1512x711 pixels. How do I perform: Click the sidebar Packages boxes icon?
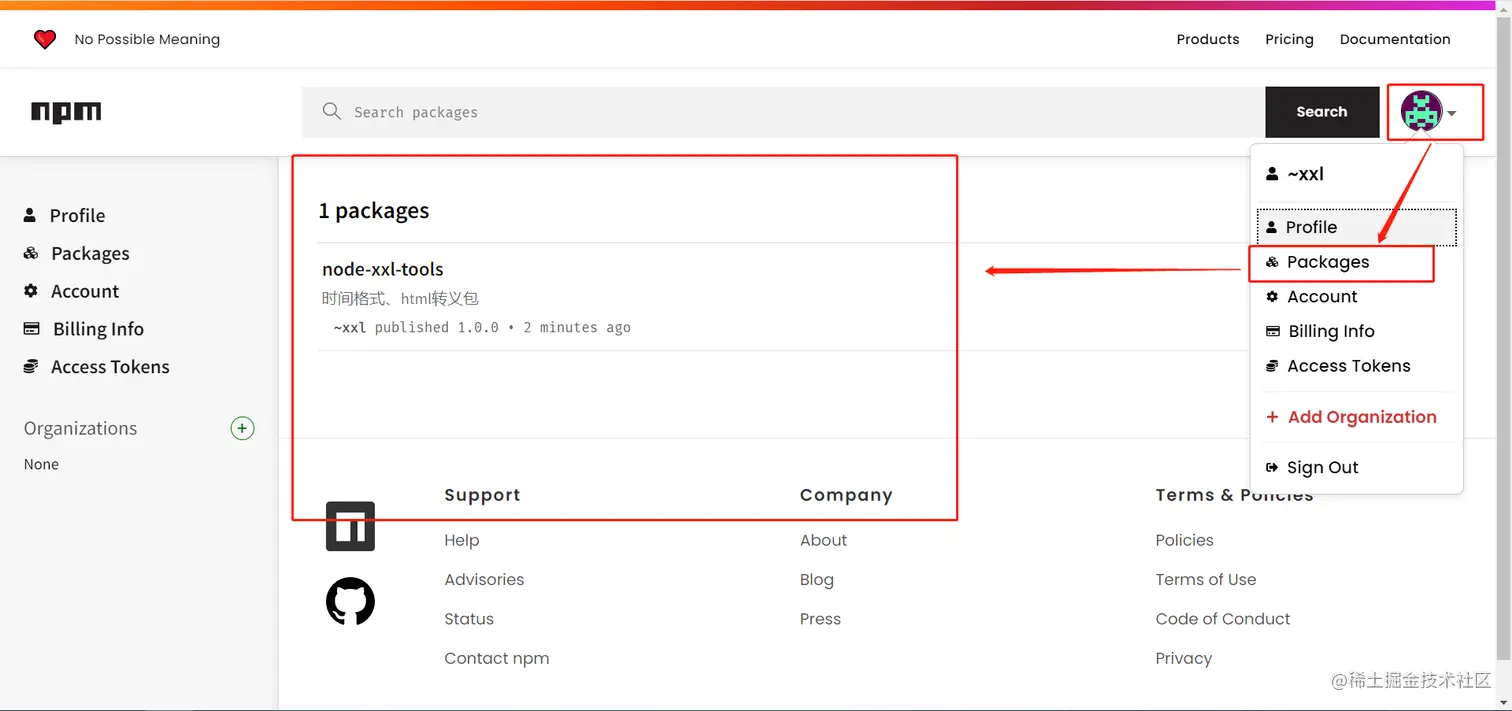[31, 253]
